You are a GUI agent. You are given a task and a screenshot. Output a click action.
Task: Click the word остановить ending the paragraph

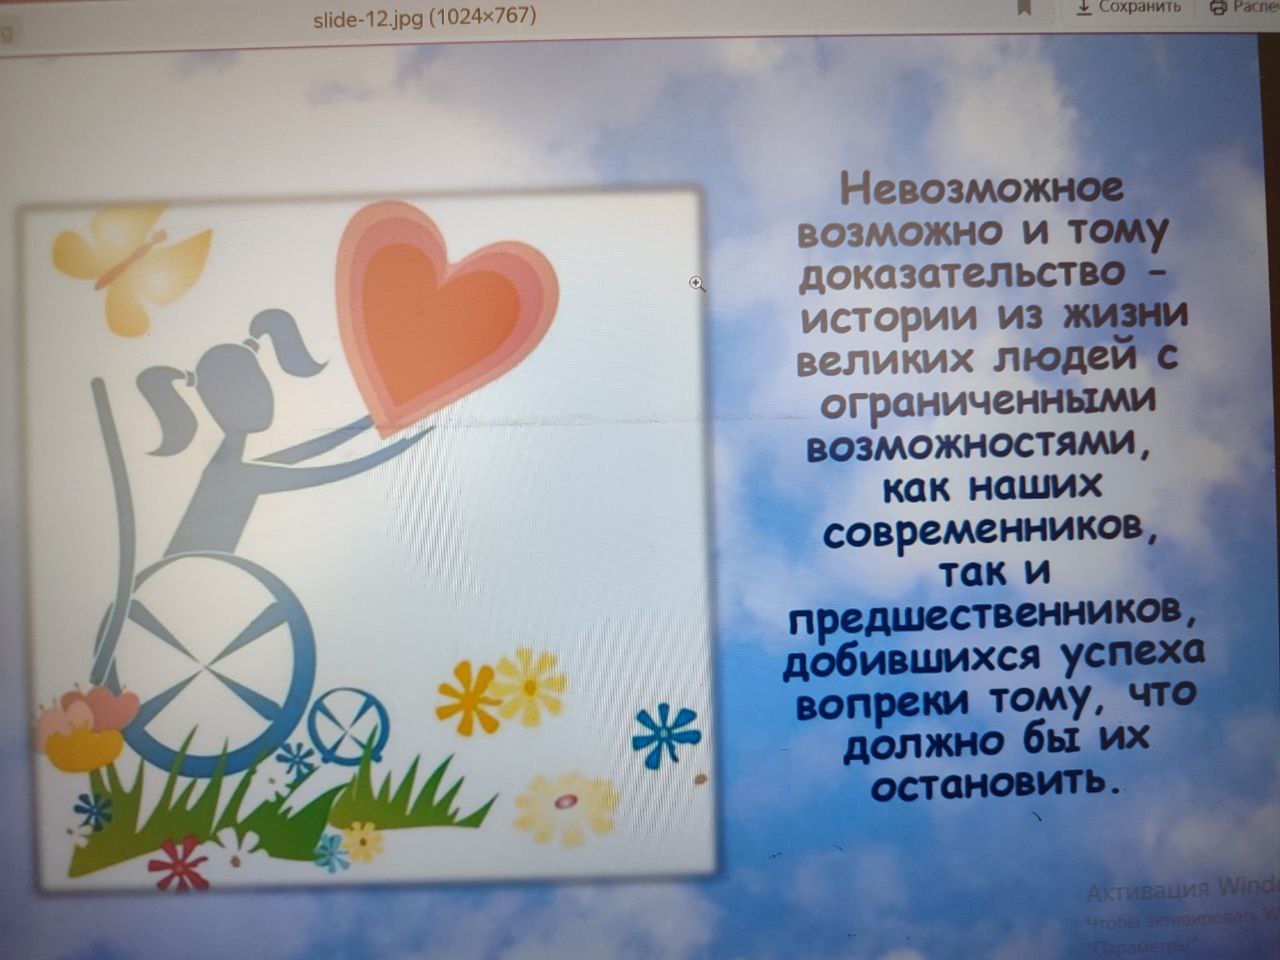point(989,781)
